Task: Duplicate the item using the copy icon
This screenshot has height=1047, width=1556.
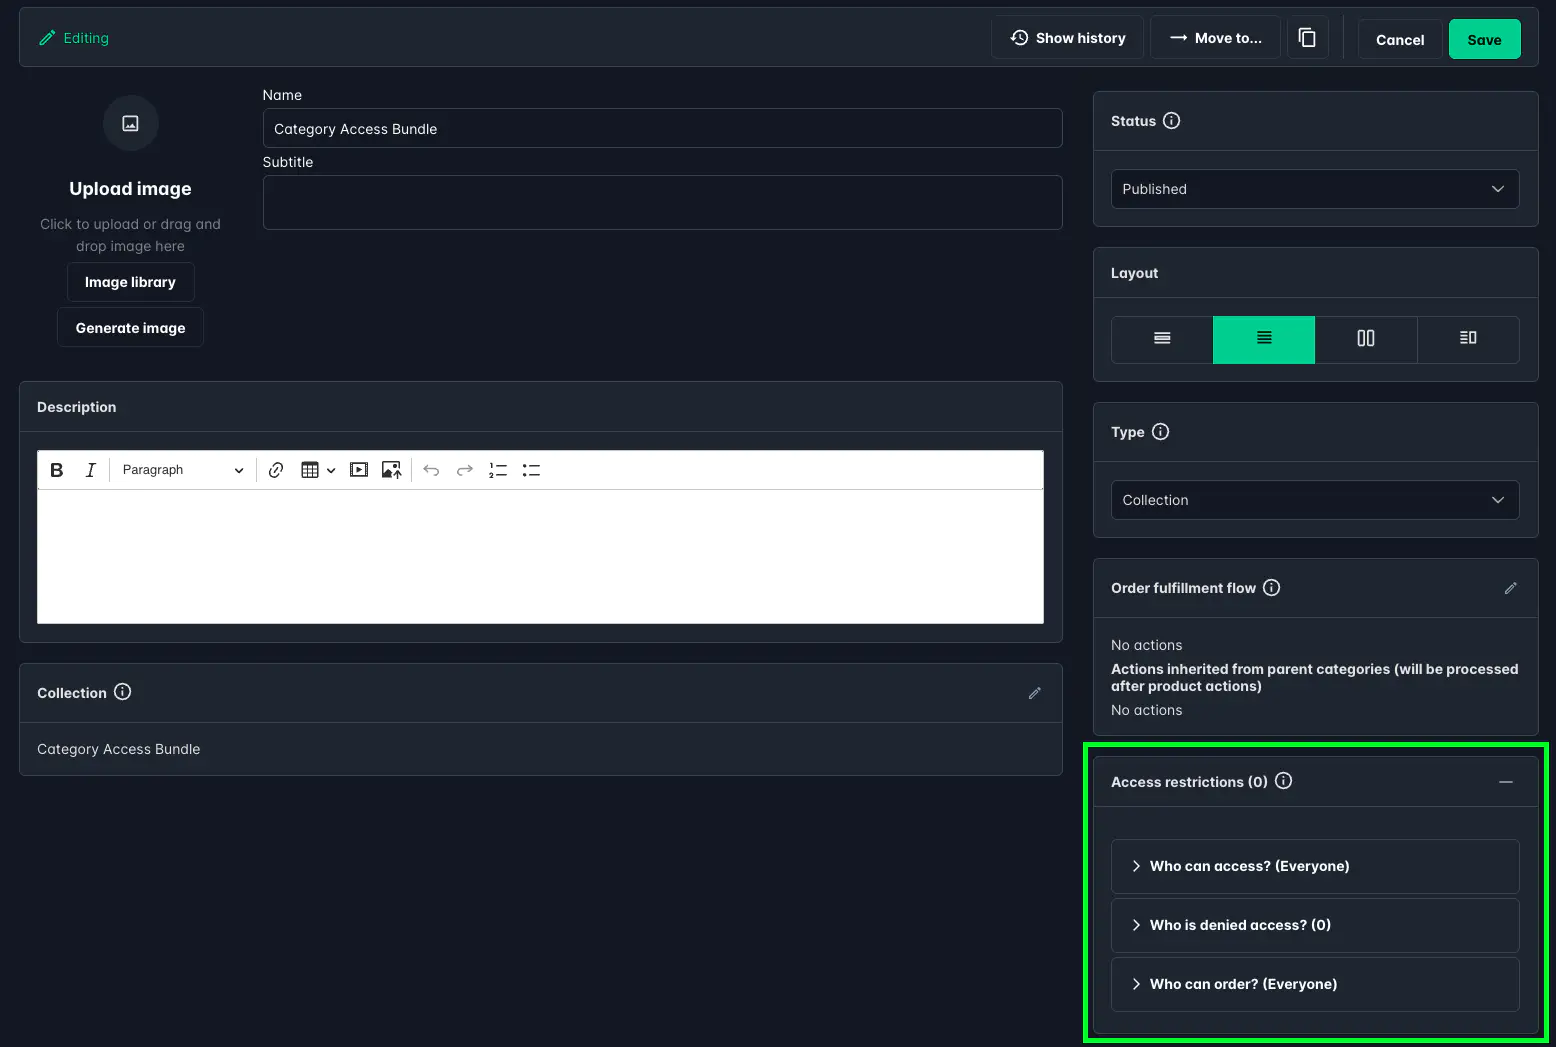Action: tap(1307, 37)
